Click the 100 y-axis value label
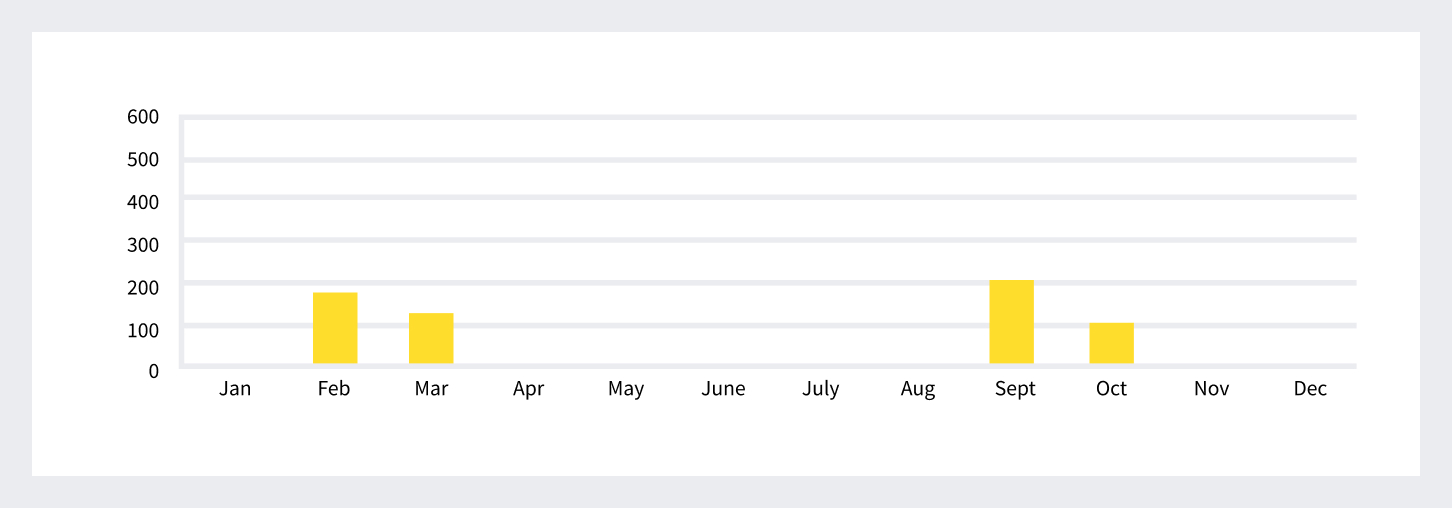This screenshot has height=508, width=1452. pyautogui.click(x=143, y=329)
